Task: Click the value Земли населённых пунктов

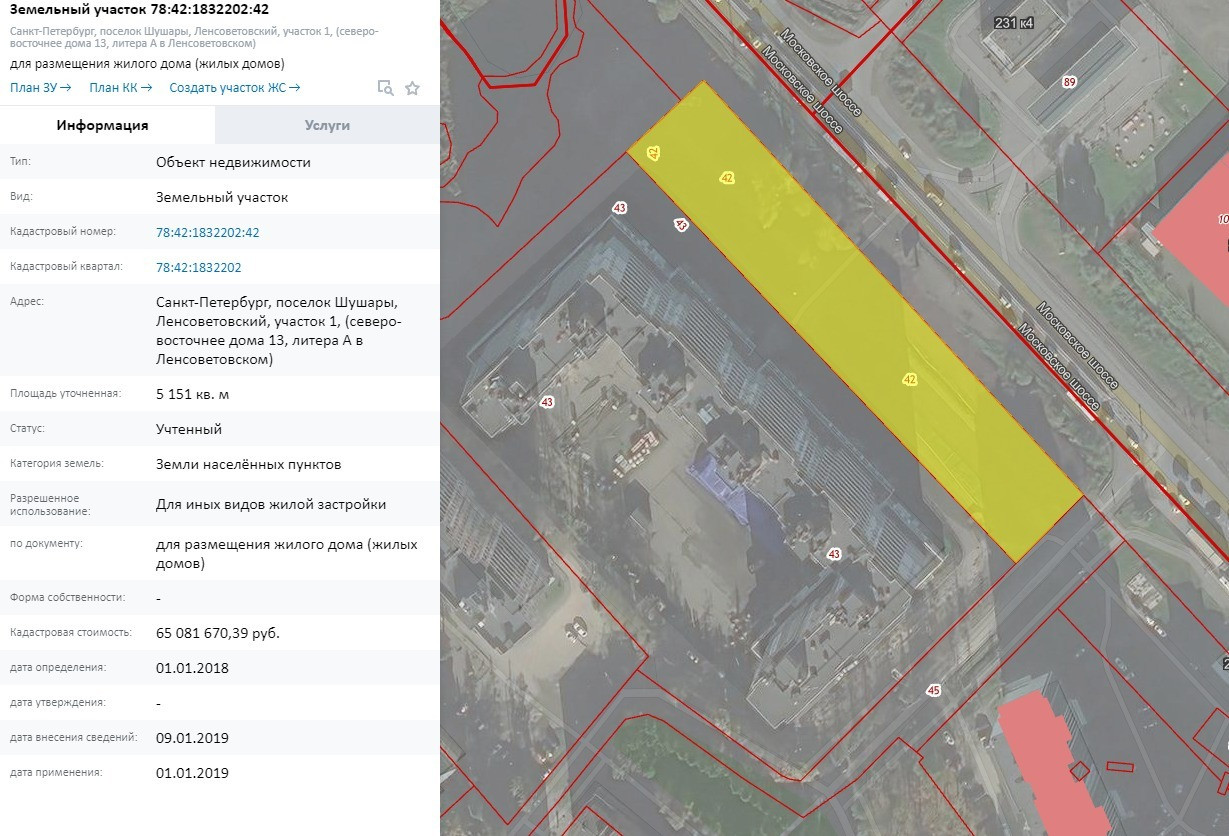Action: point(249,464)
